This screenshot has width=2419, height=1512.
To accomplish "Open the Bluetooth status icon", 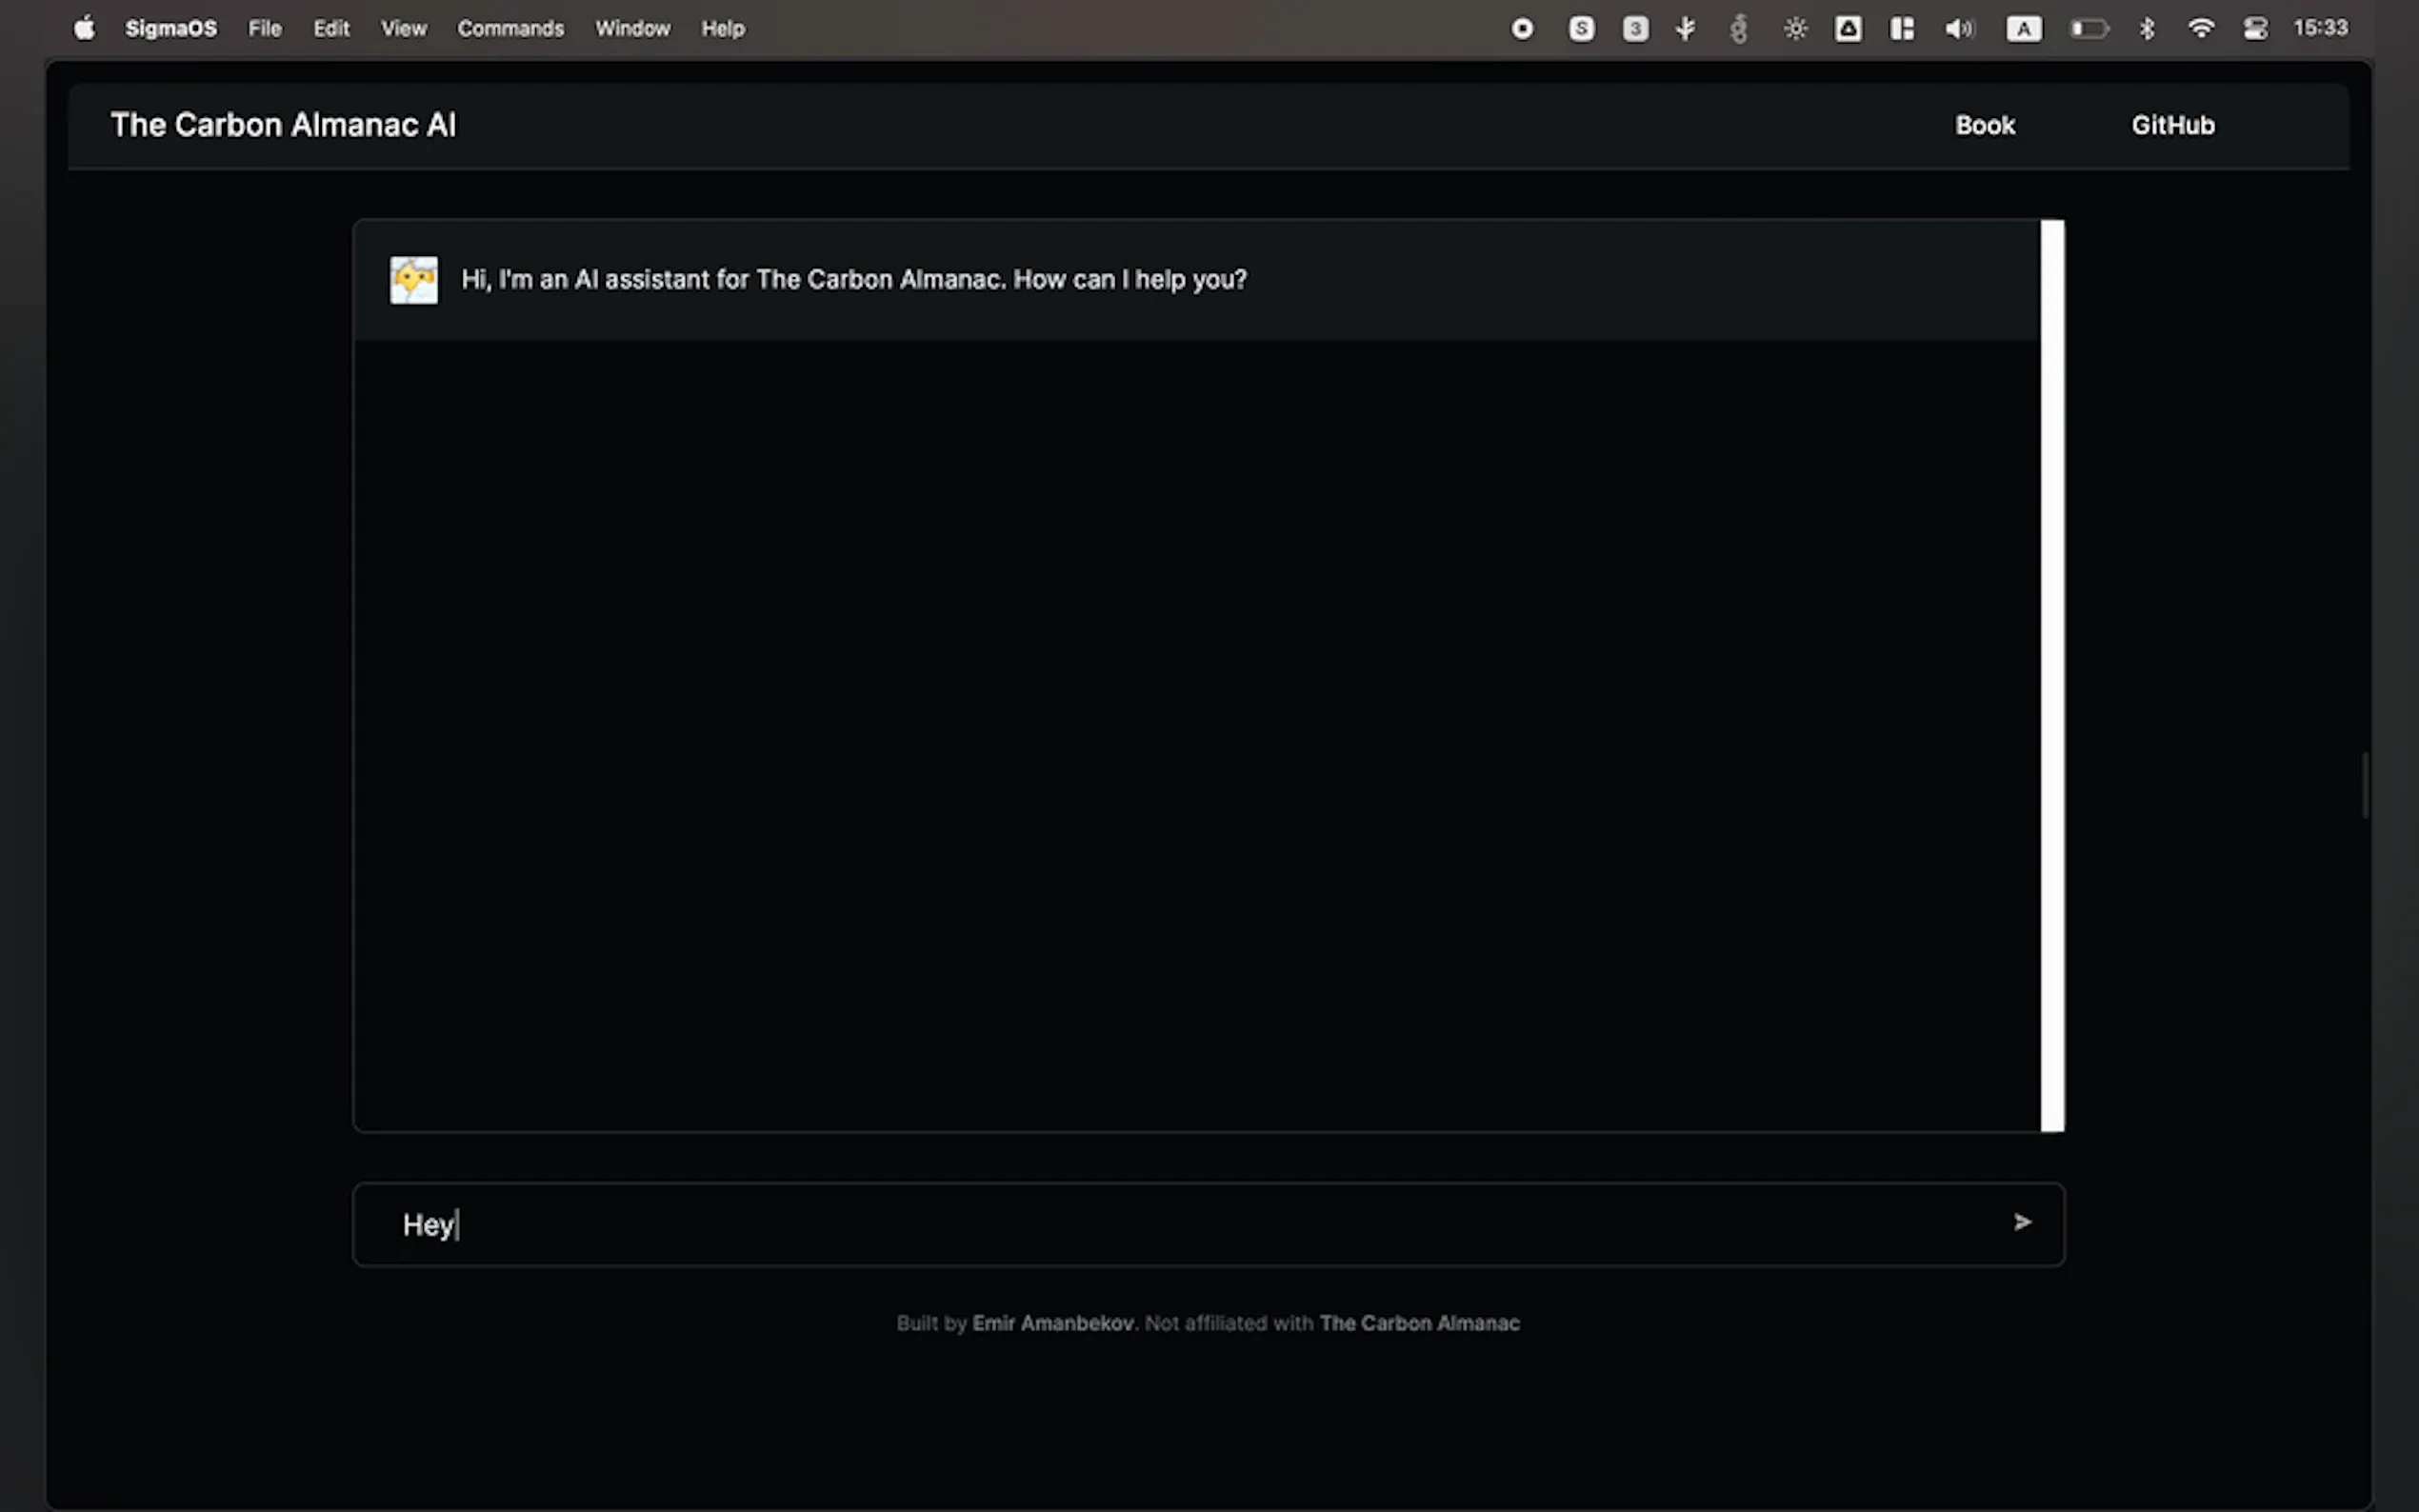I will [2146, 29].
